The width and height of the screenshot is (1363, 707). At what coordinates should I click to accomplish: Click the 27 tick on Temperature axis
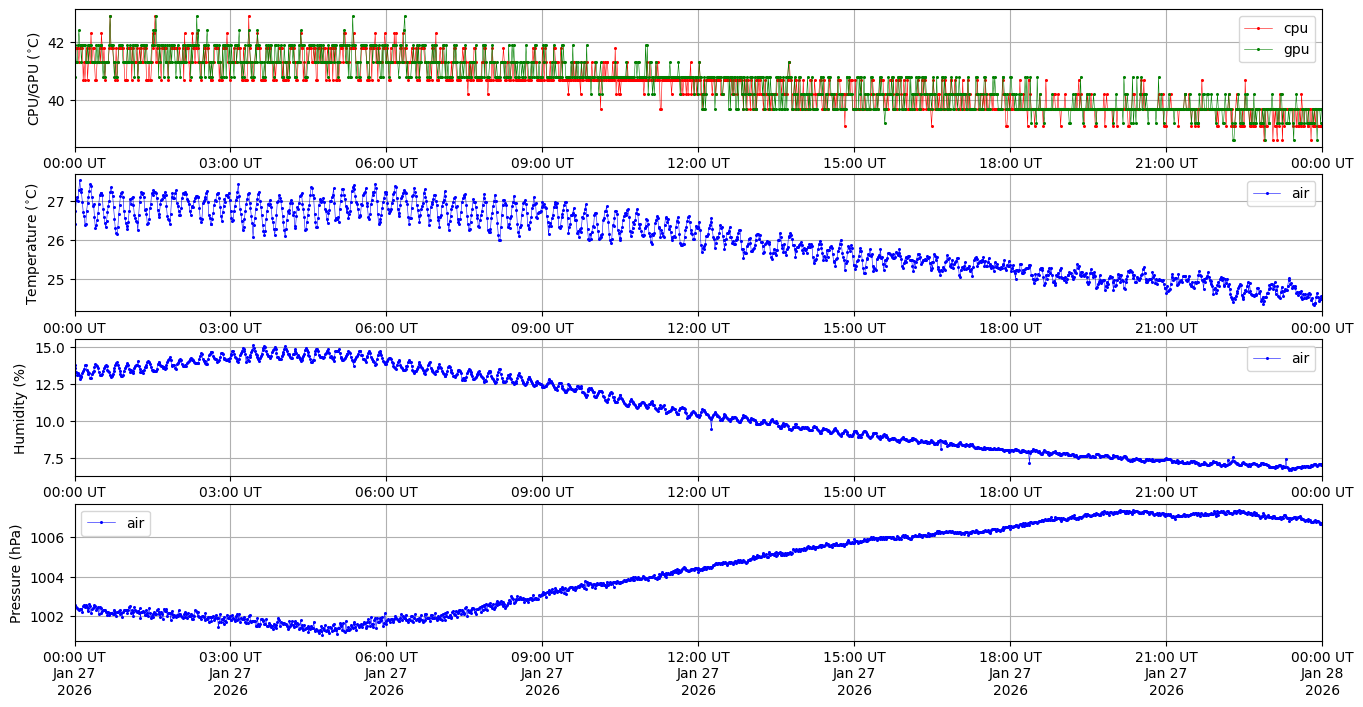(x=55, y=202)
